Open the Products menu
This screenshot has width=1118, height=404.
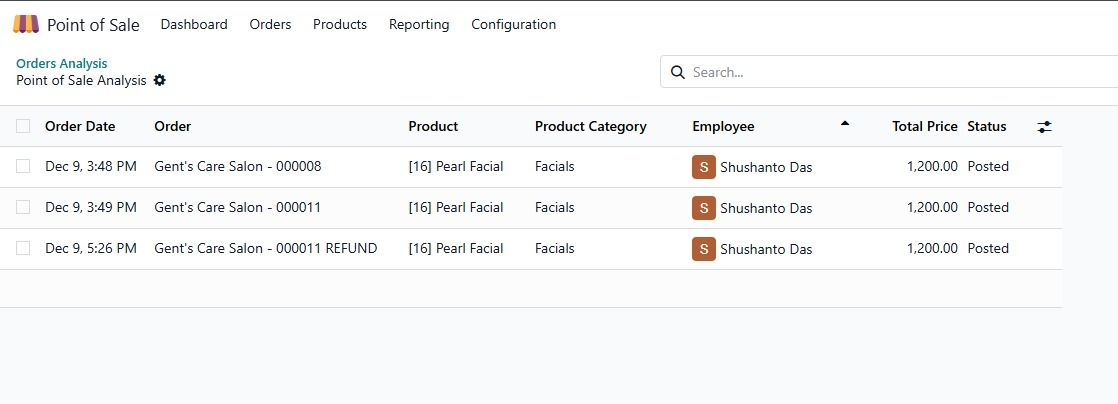pyautogui.click(x=340, y=24)
